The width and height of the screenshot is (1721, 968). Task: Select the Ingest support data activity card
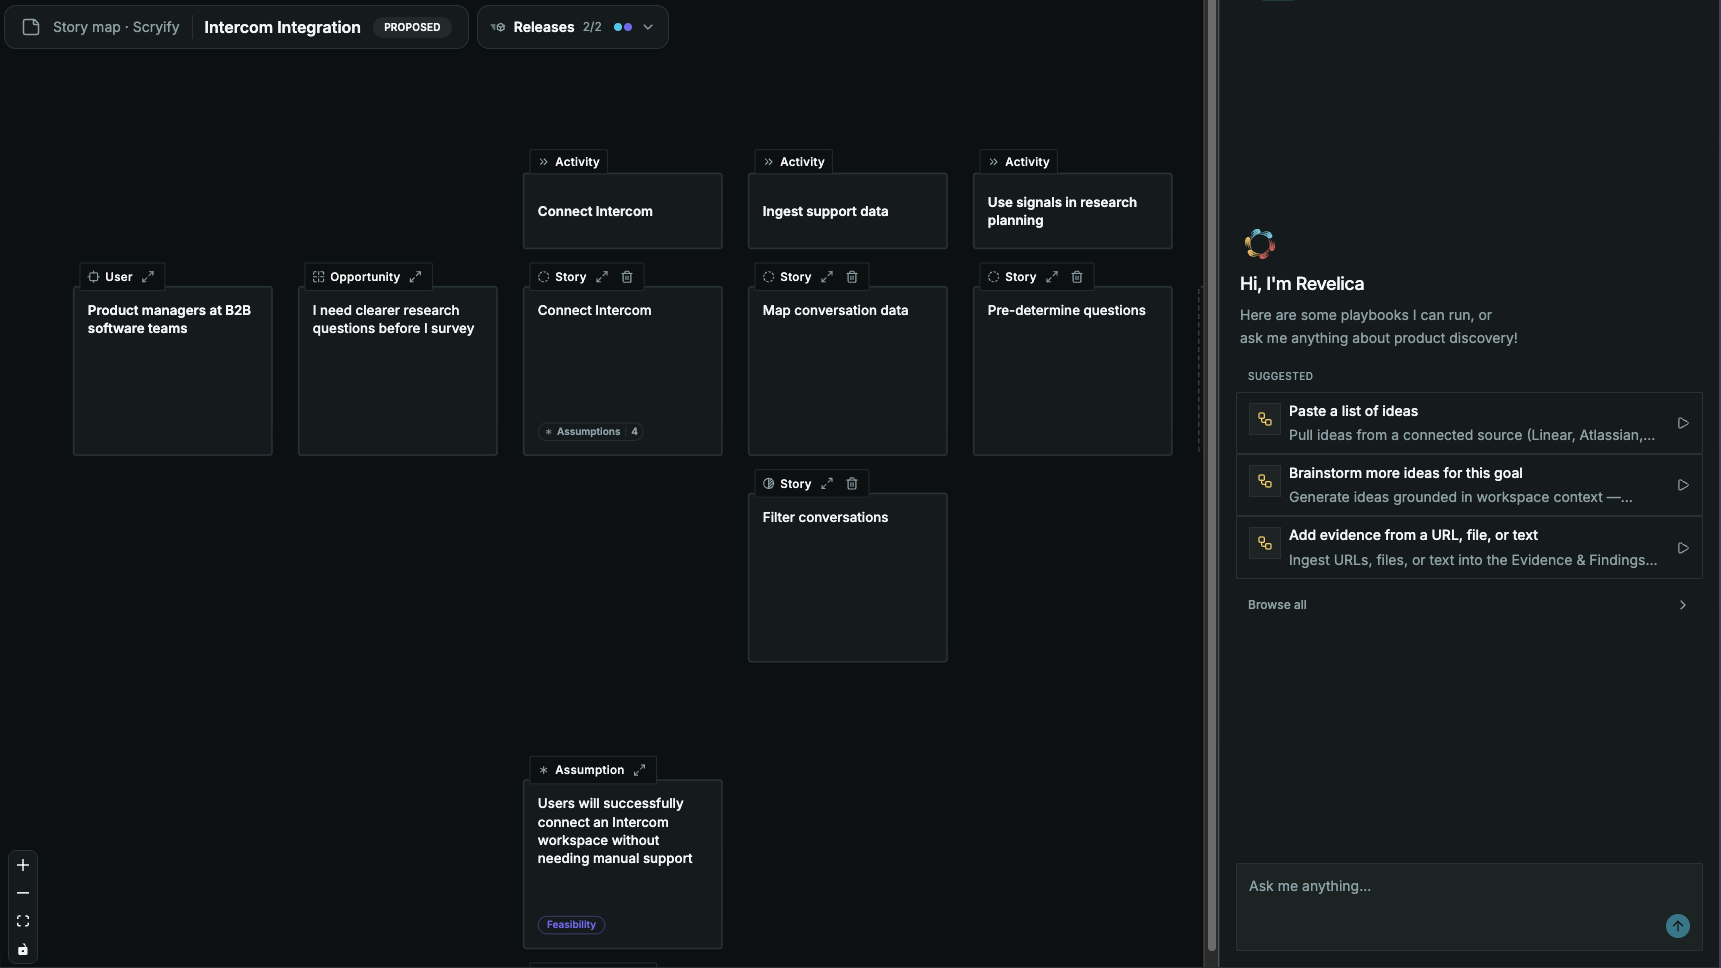(x=848, y=211)
